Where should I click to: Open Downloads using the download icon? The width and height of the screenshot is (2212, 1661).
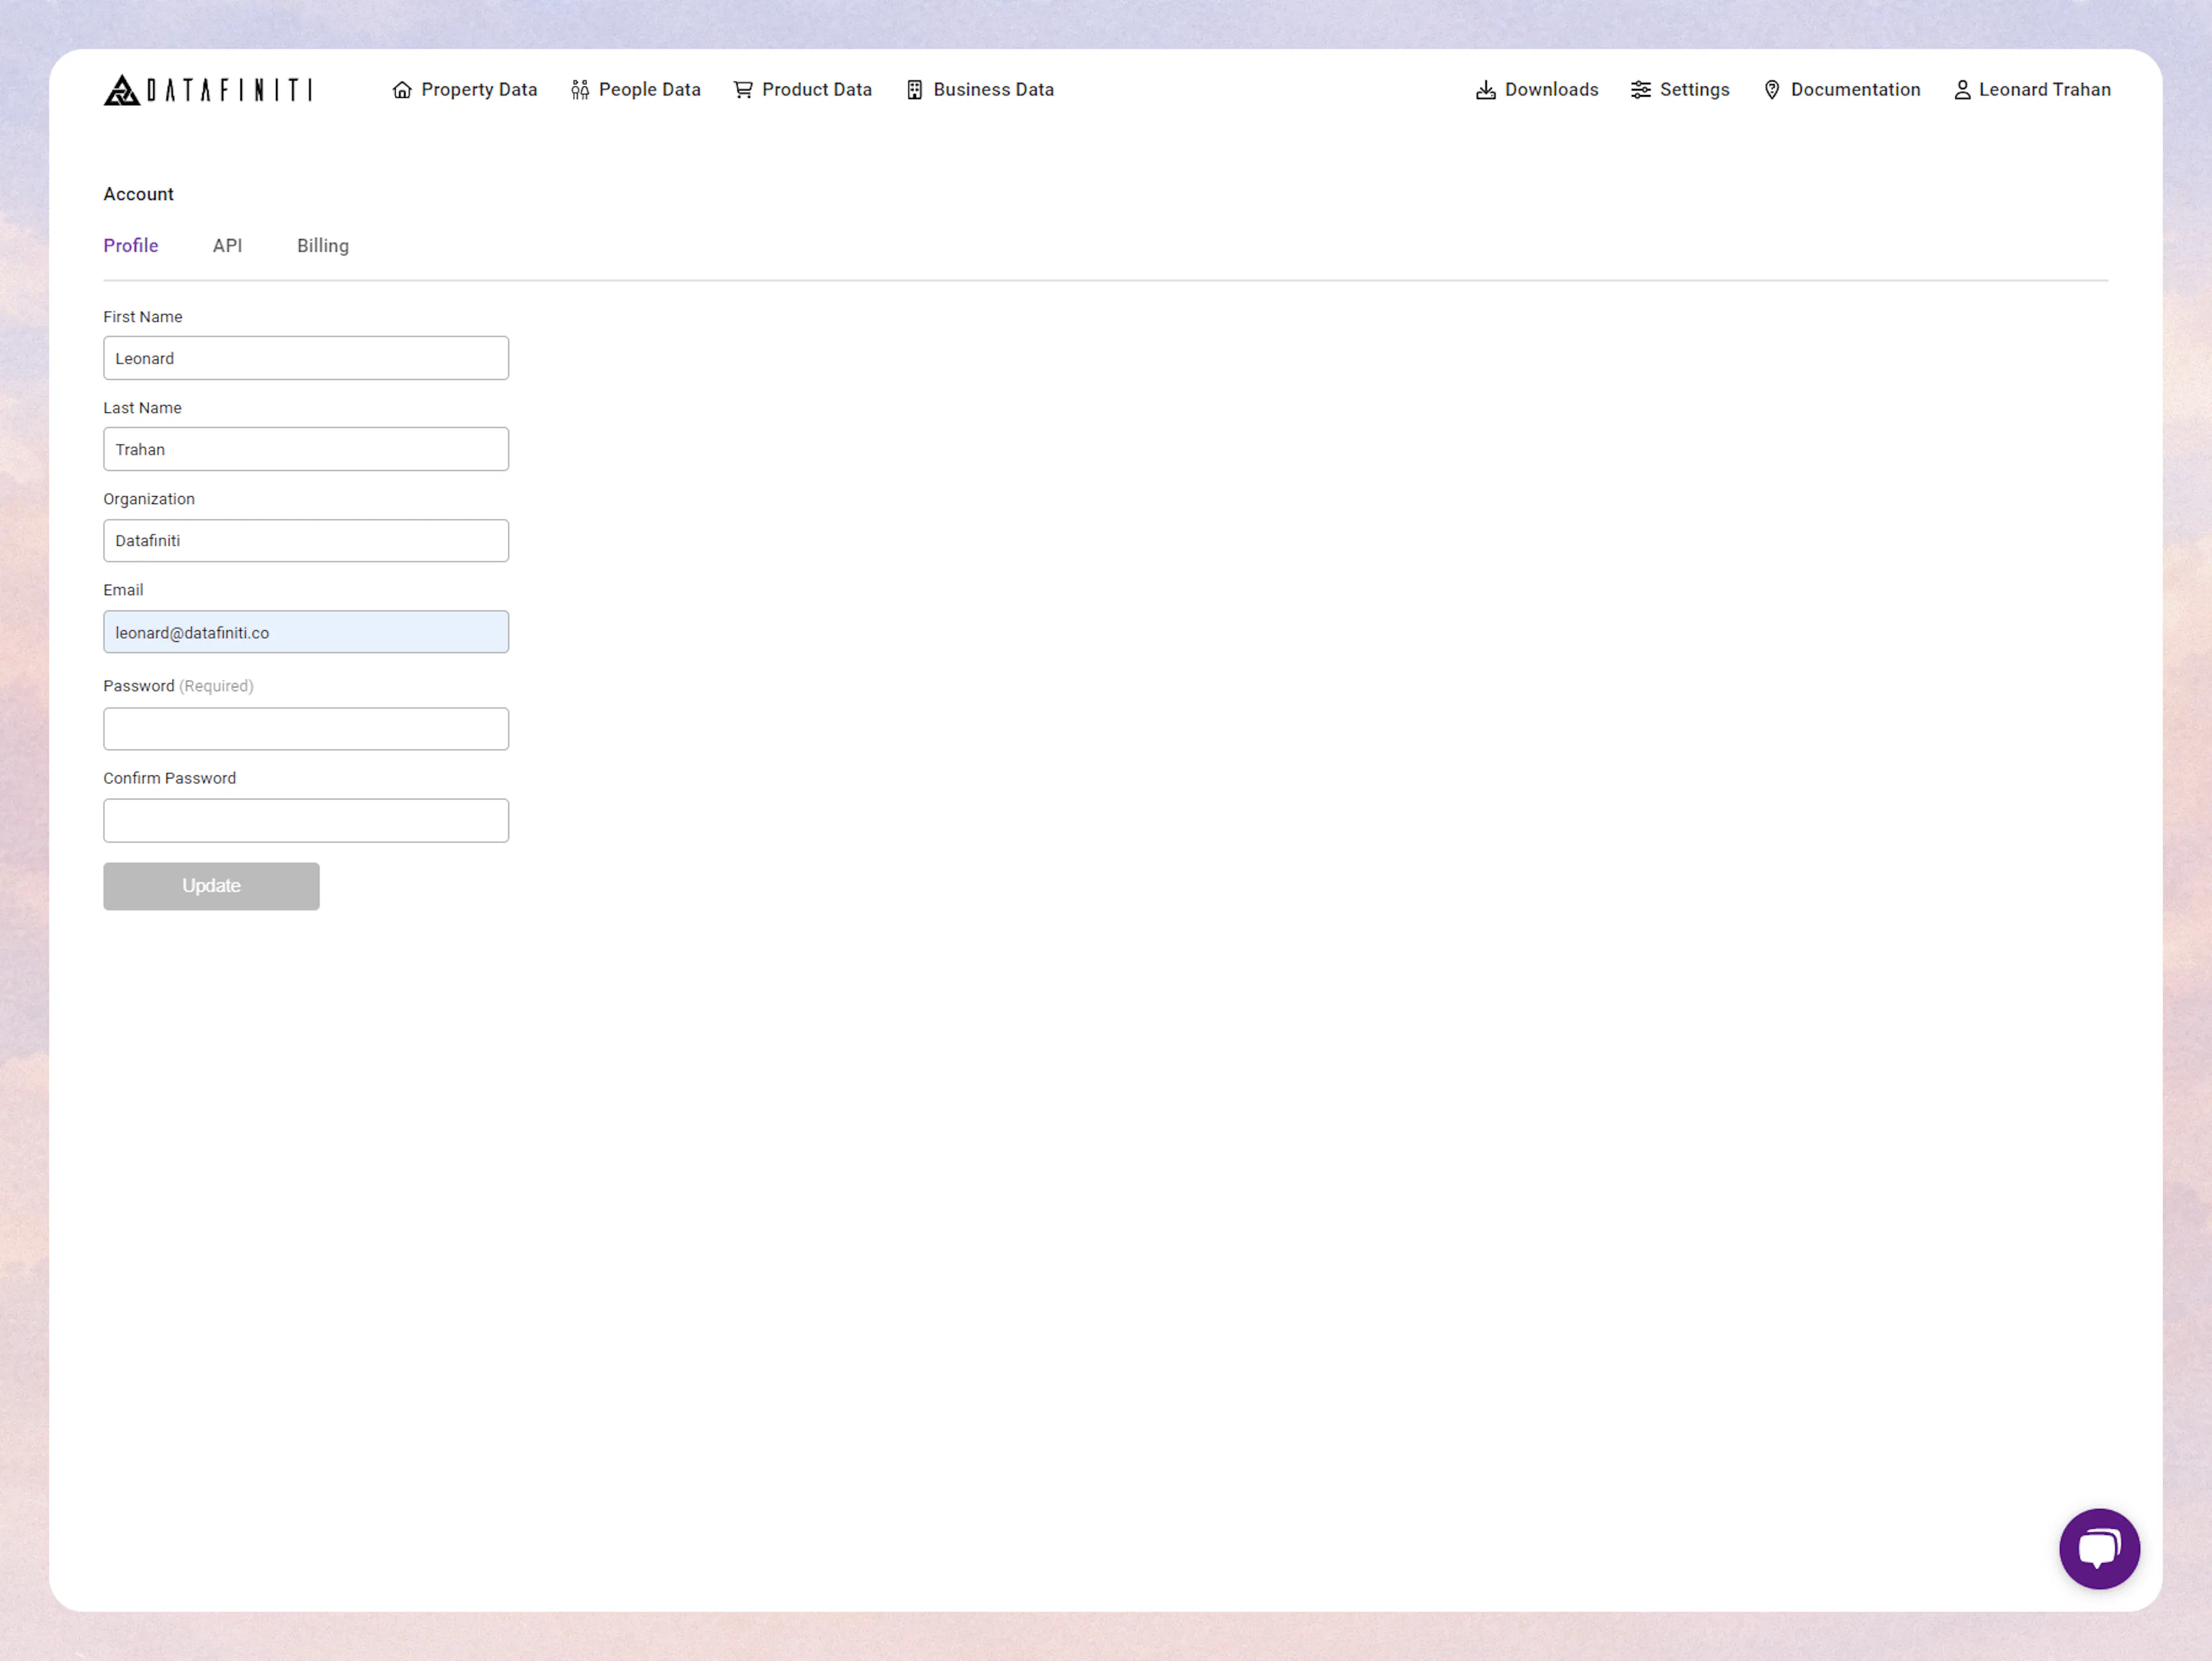click(1487, 90)
